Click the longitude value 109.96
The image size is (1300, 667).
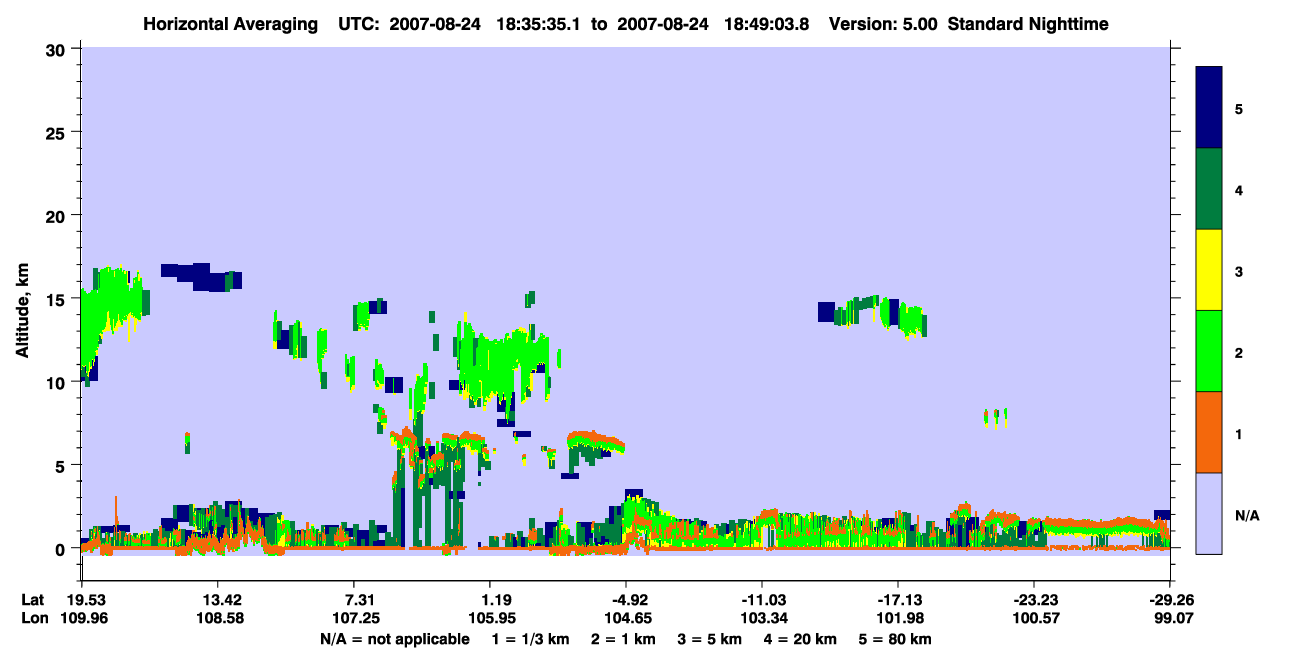82,619
